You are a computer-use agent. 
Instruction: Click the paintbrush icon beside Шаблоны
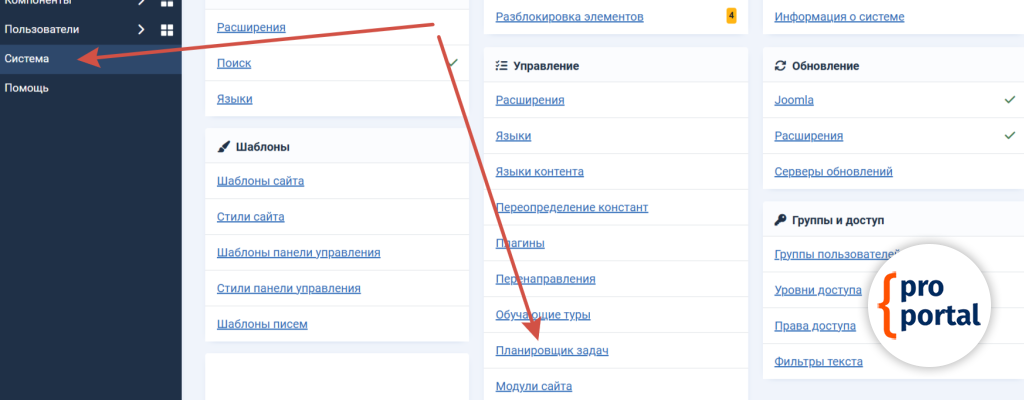click(x=223, y=146)
